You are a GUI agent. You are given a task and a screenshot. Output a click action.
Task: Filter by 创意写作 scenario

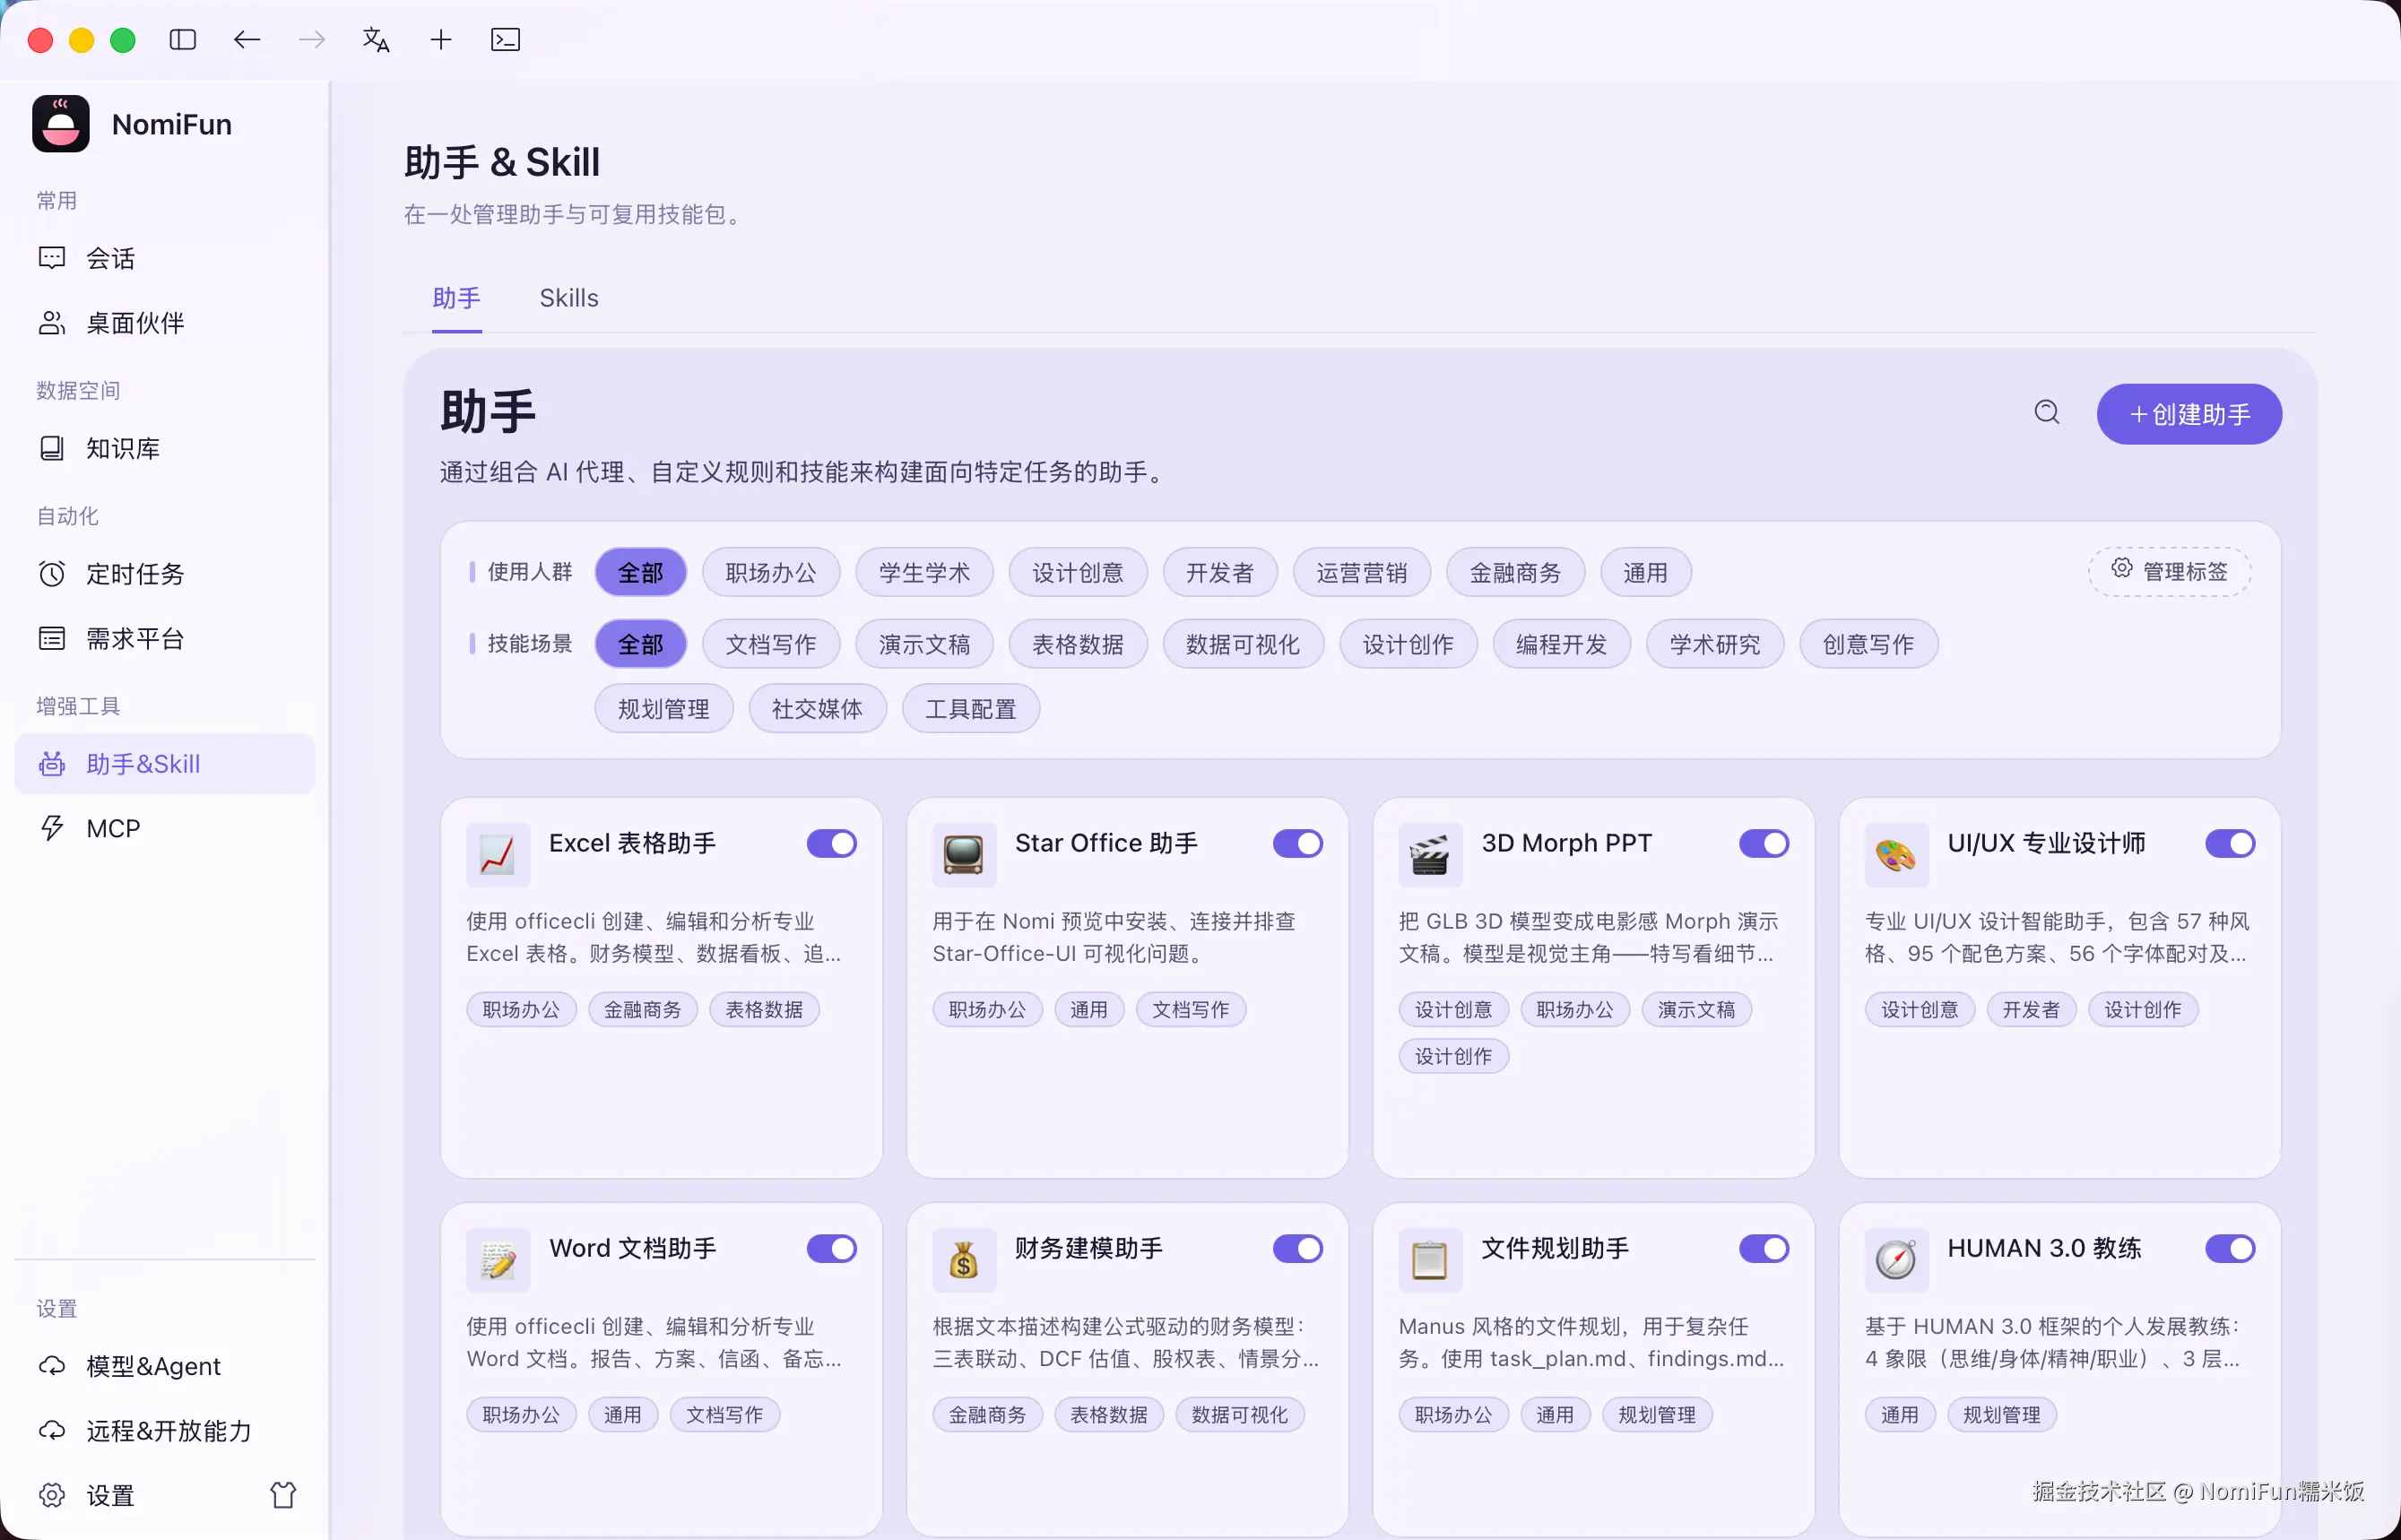1869,644
